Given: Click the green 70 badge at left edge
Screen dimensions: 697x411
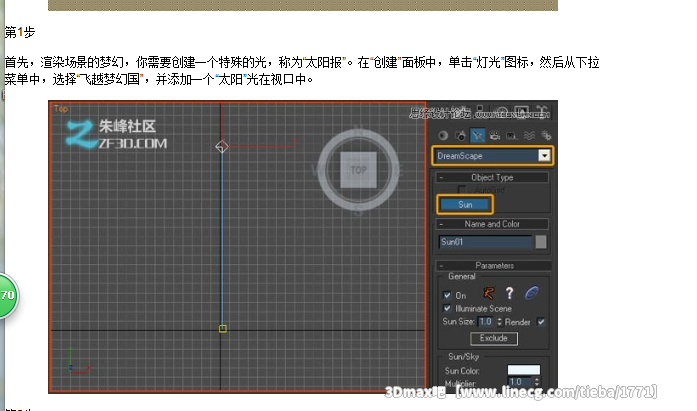Looking at the screenshot, I should click(8, 295).
